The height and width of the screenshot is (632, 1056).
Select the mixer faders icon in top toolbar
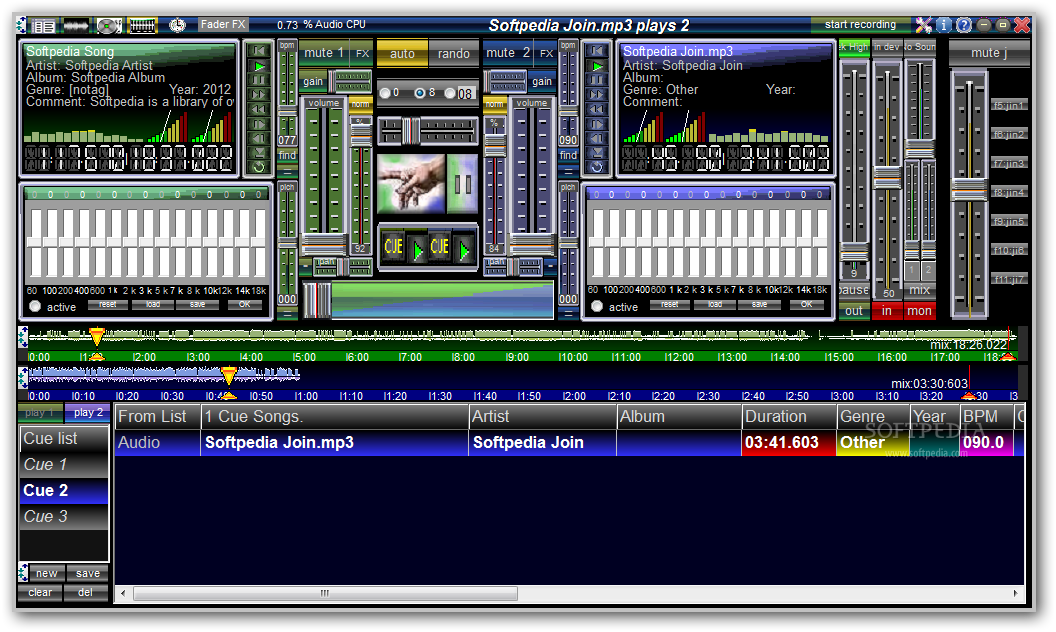coord(142,26)
